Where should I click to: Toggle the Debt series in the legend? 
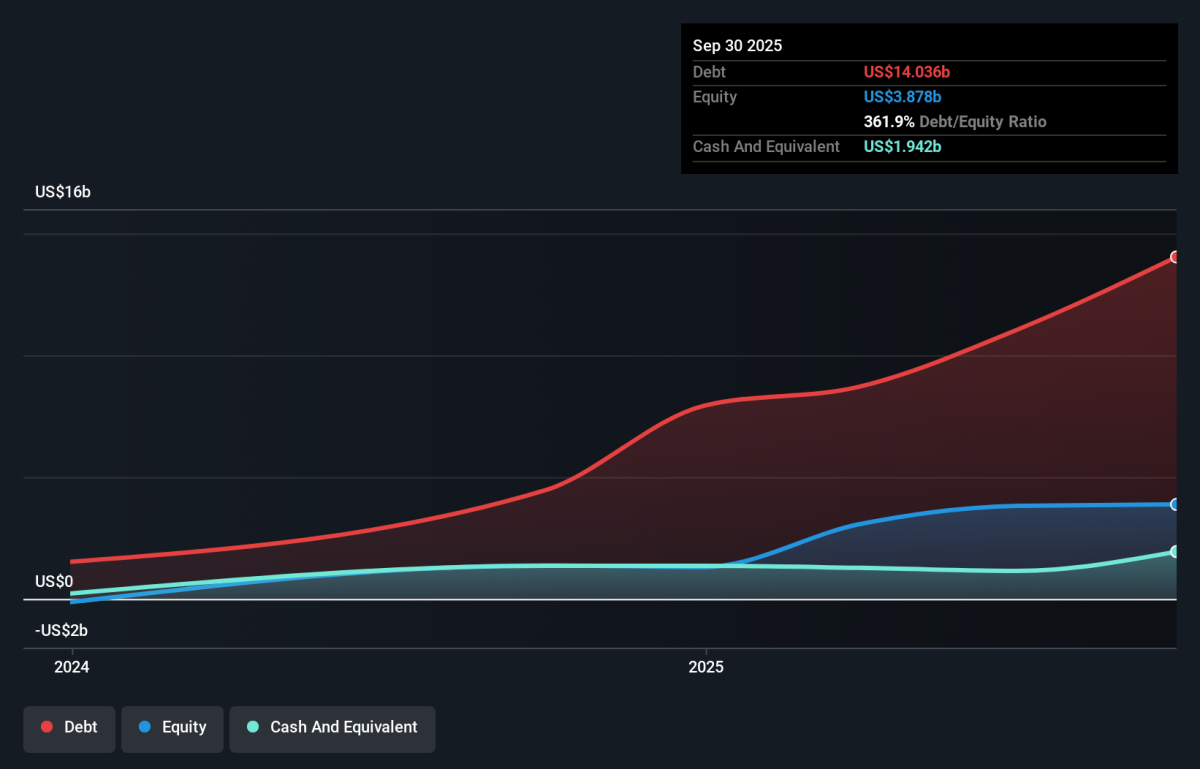pyautogui.click(x=70, y=727)
